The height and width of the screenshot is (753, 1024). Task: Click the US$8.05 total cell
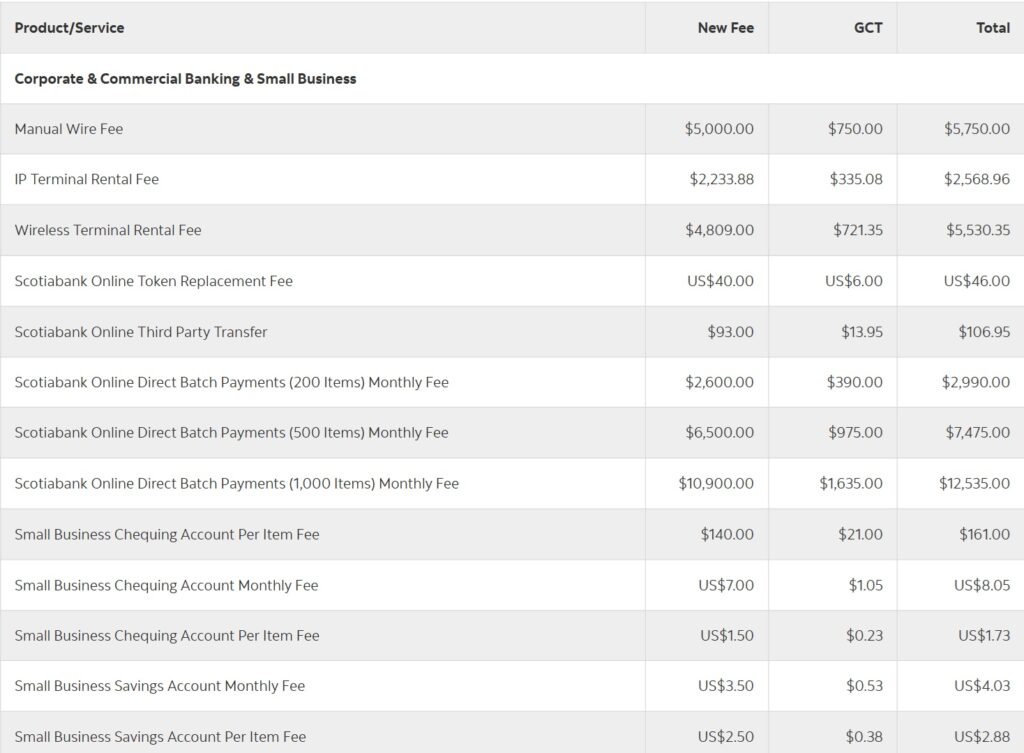point(982,585)
